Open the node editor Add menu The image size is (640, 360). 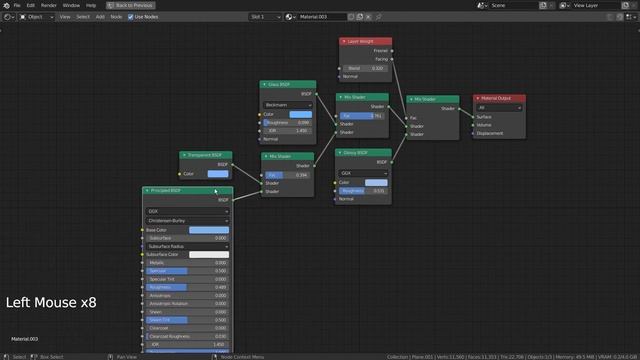pyautogui.click(x=100, y=17)
